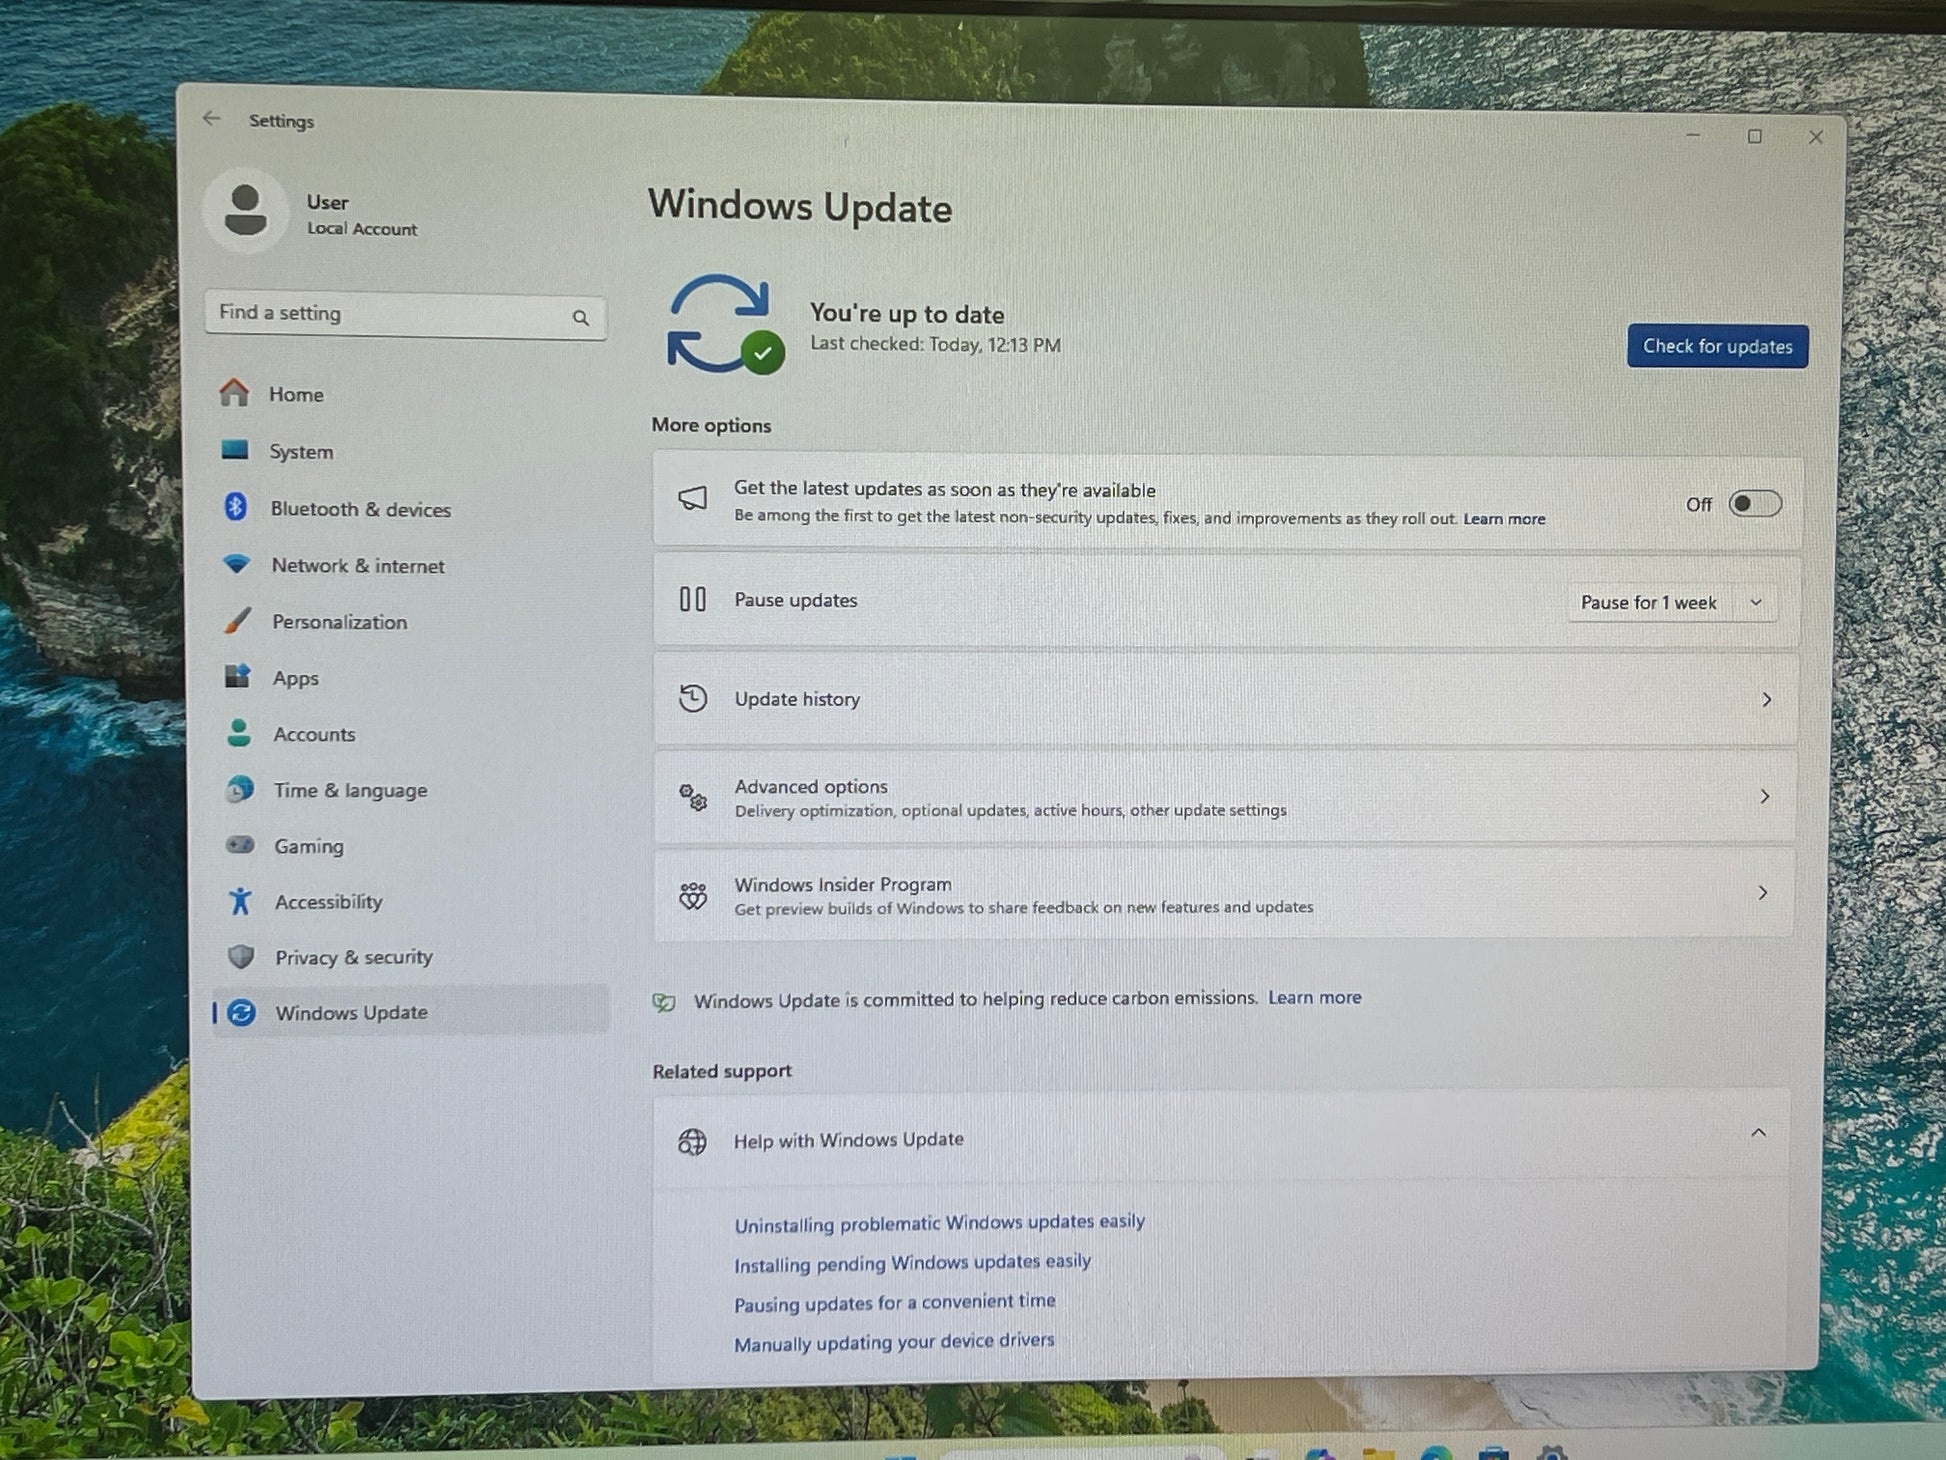
Task: Click the Privacy & security shield icon
Action: pos(241,957)
